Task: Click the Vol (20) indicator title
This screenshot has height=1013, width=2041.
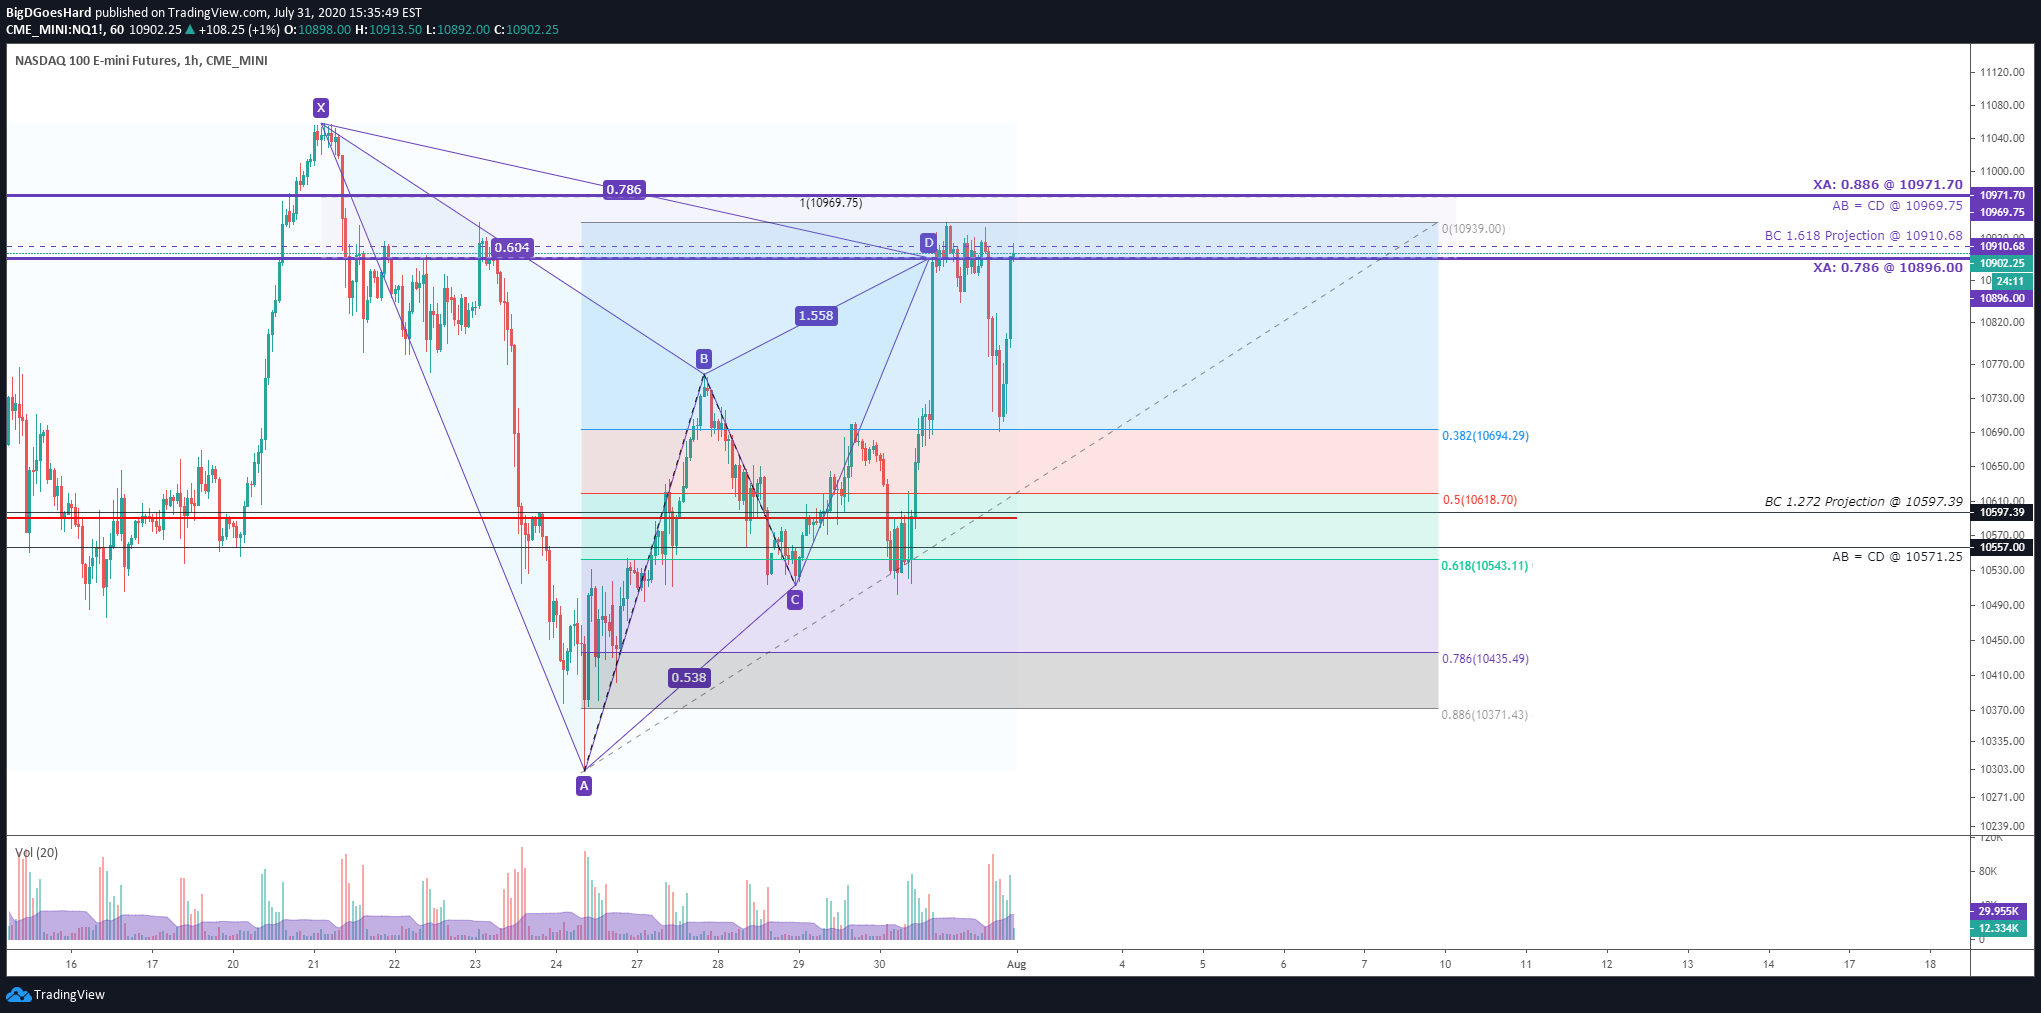Action: (x=37, y=853)
